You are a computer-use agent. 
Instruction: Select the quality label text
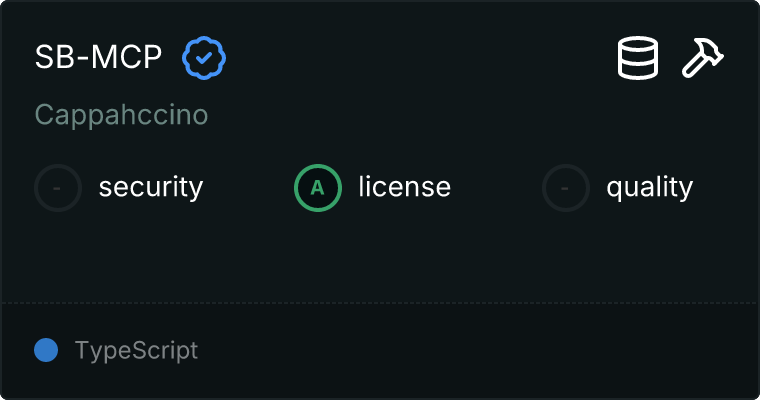tap(649, 188)
